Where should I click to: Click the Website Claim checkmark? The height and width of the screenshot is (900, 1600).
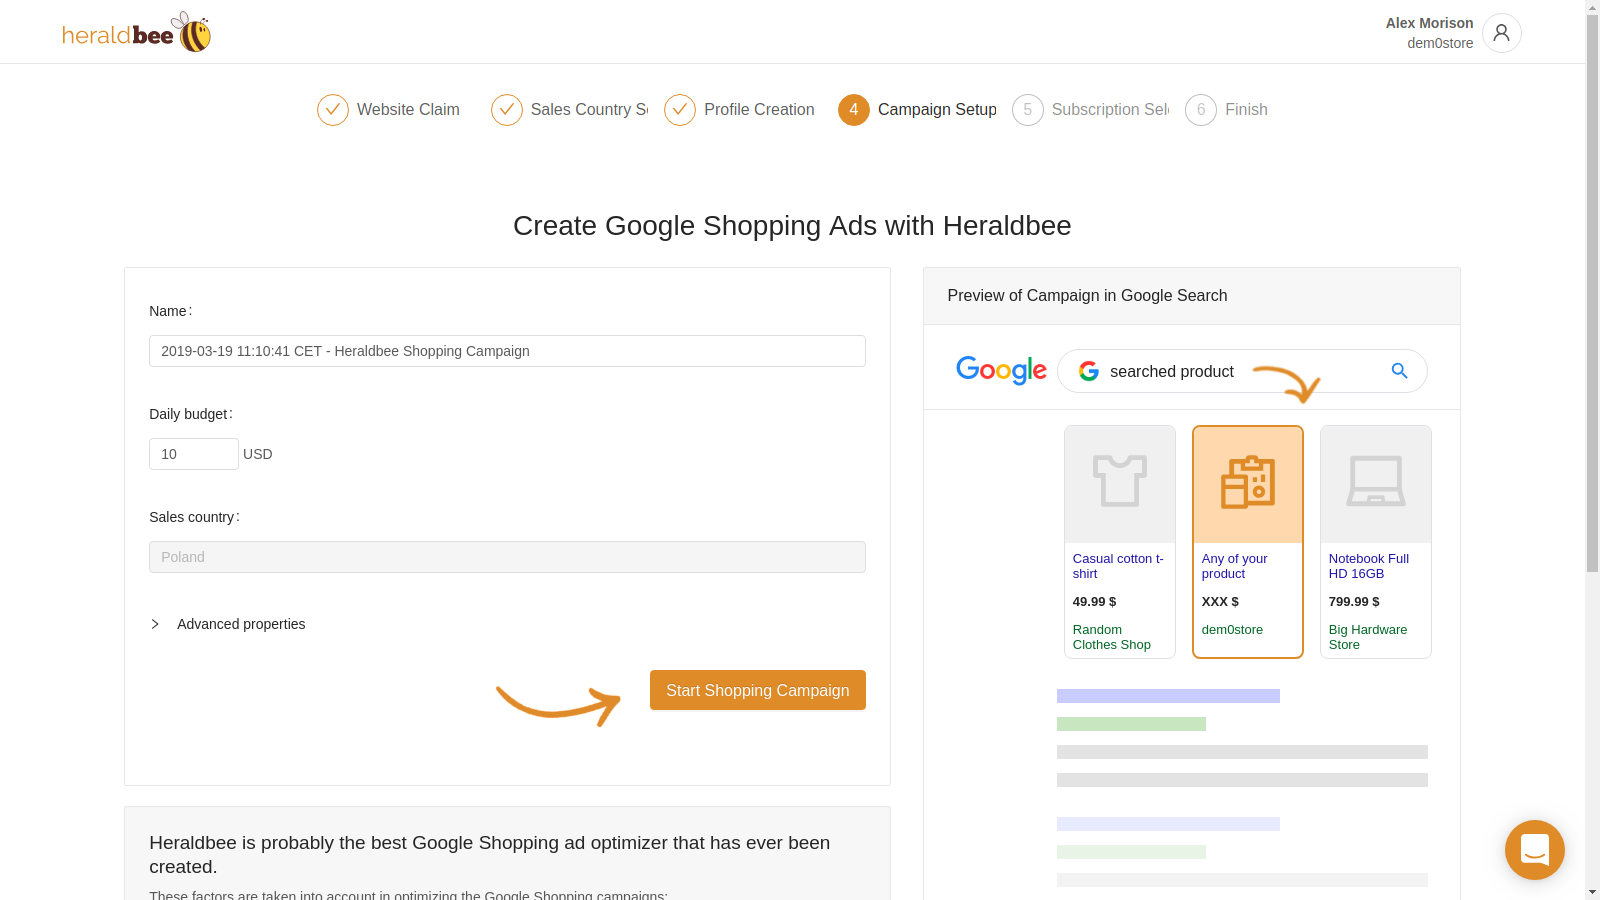click(333, 110)
